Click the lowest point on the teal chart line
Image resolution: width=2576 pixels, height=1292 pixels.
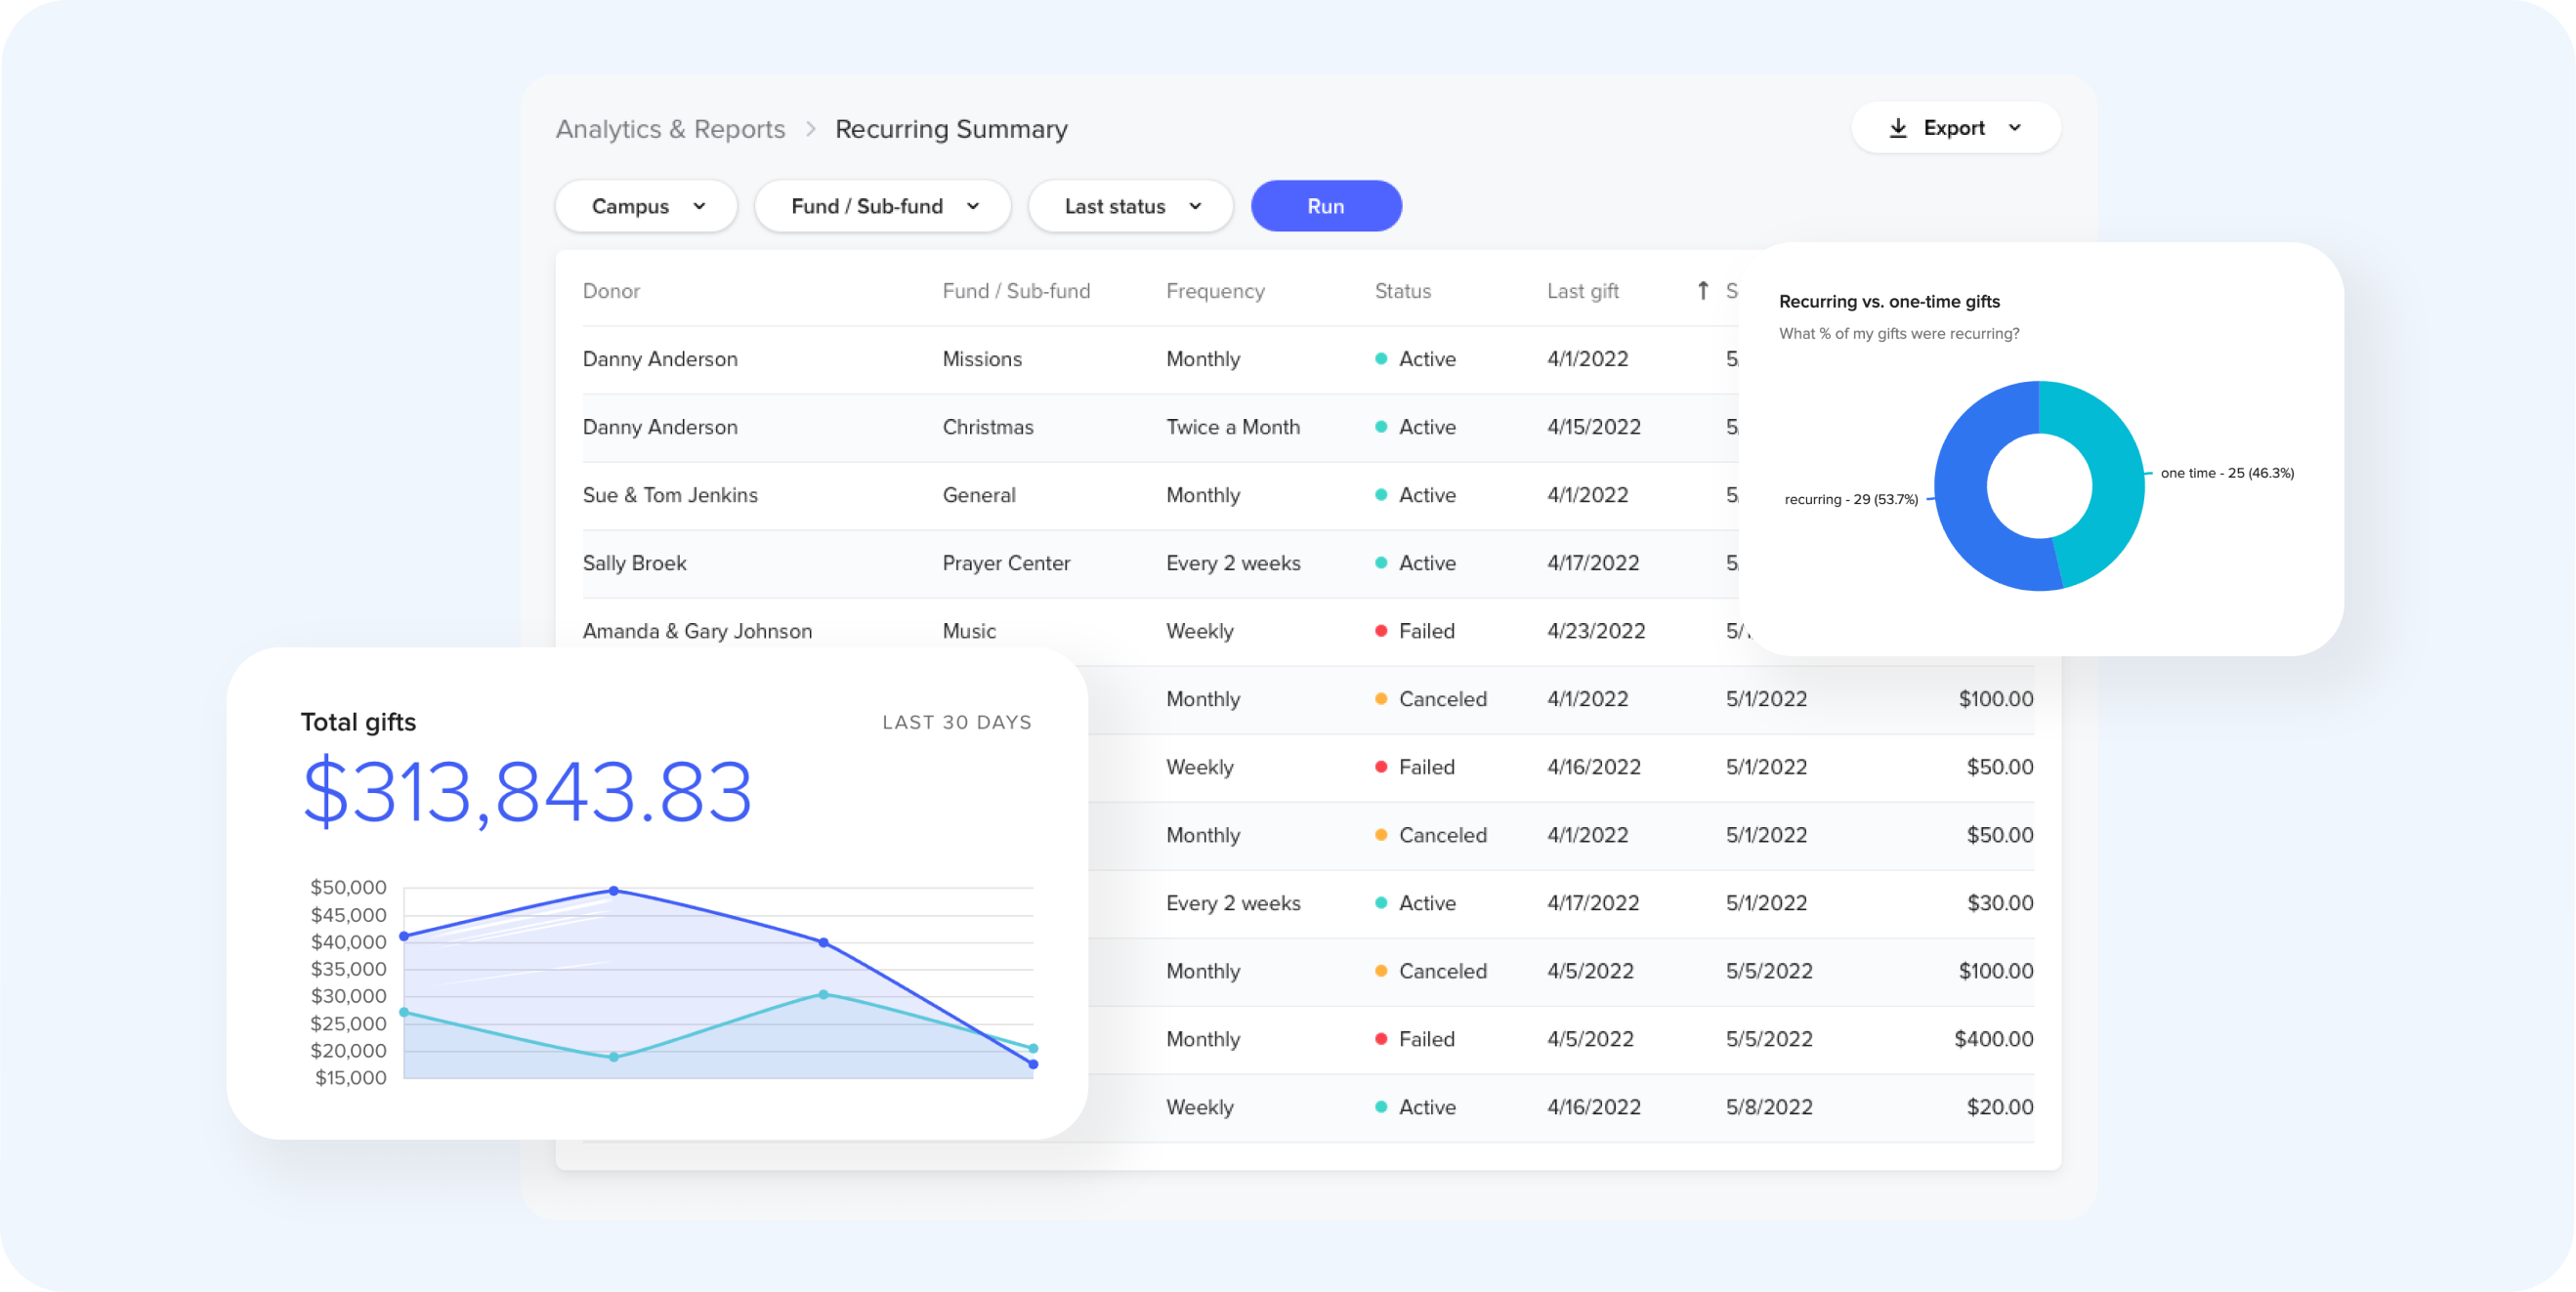614,1057
